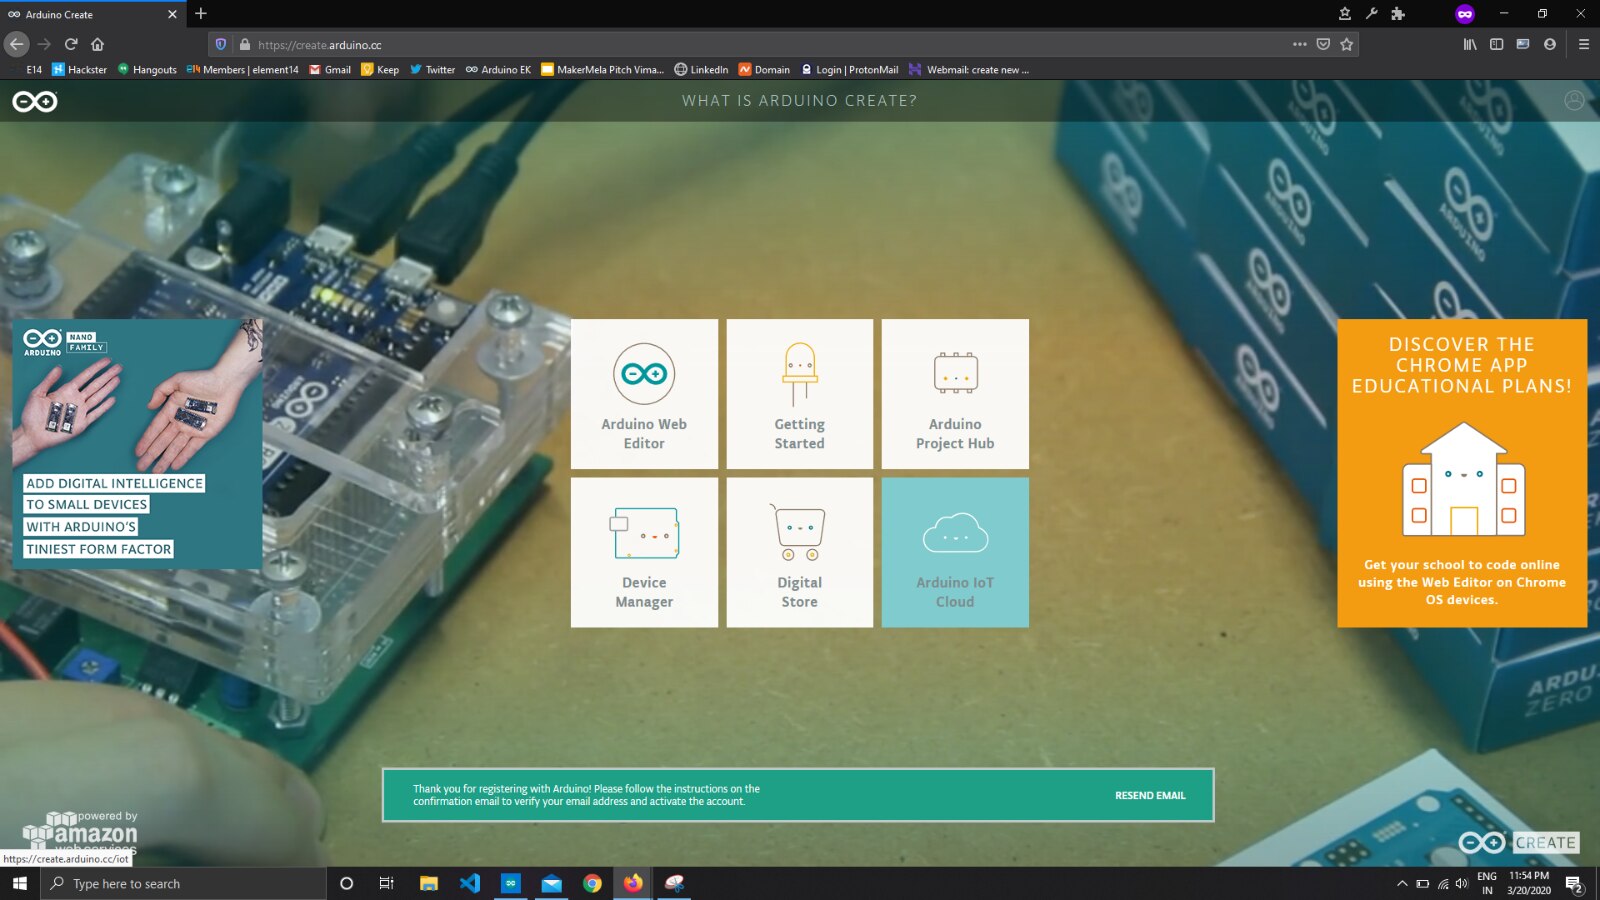The width and height of the screenshot is (1600, 900).
Task: Open the puzzle-piece extensions icon
Action: click(1398, 14)
